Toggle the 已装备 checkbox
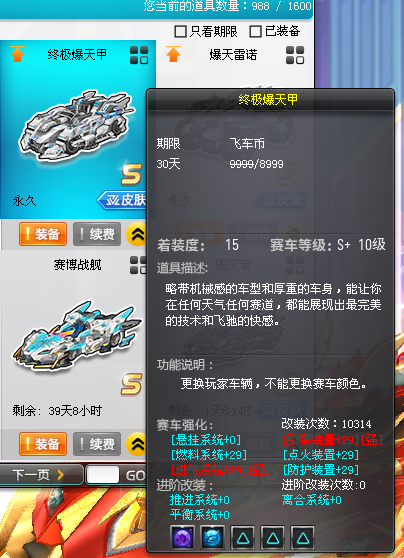404x558 pixels. [255, 32]
